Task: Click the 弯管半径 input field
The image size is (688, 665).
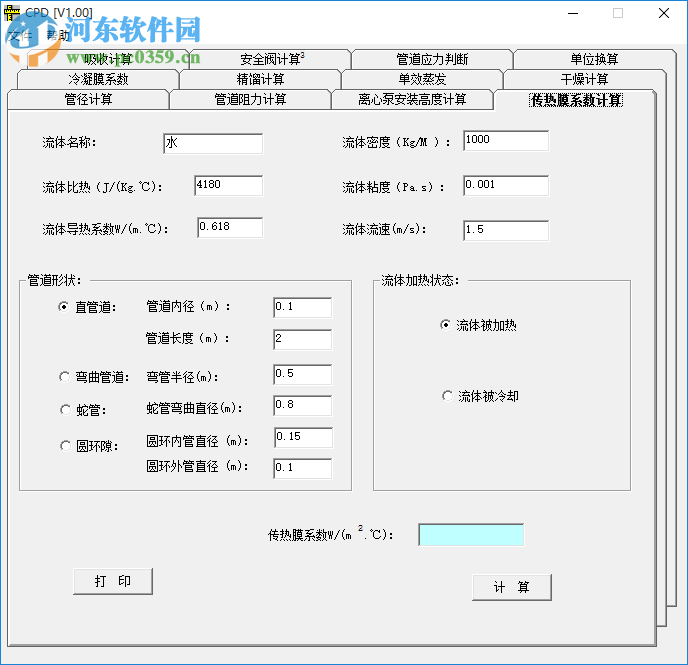Action: pos(303,375)
